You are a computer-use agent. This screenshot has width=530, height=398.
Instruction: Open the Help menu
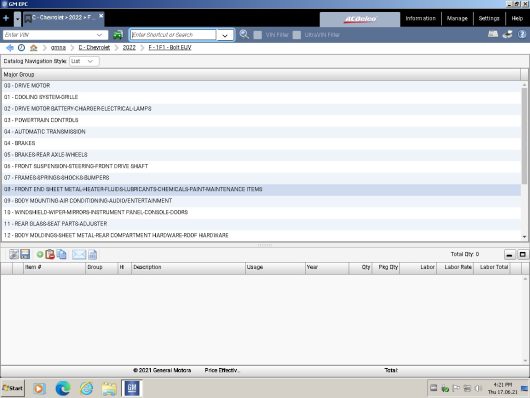pyautogui.click(x=517, y=19)
